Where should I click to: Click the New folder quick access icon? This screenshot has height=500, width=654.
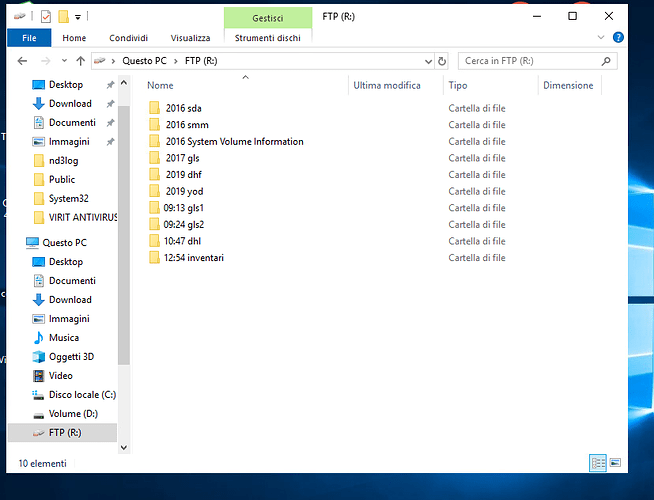[x=63, y=17]
